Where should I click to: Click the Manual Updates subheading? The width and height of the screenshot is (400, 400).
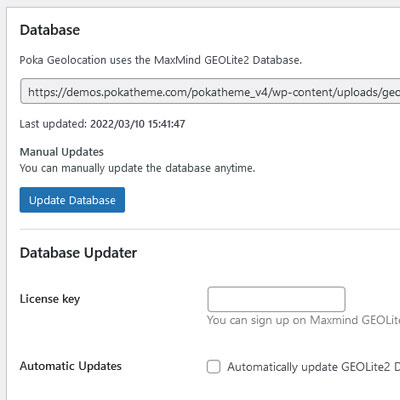point(62,152)
